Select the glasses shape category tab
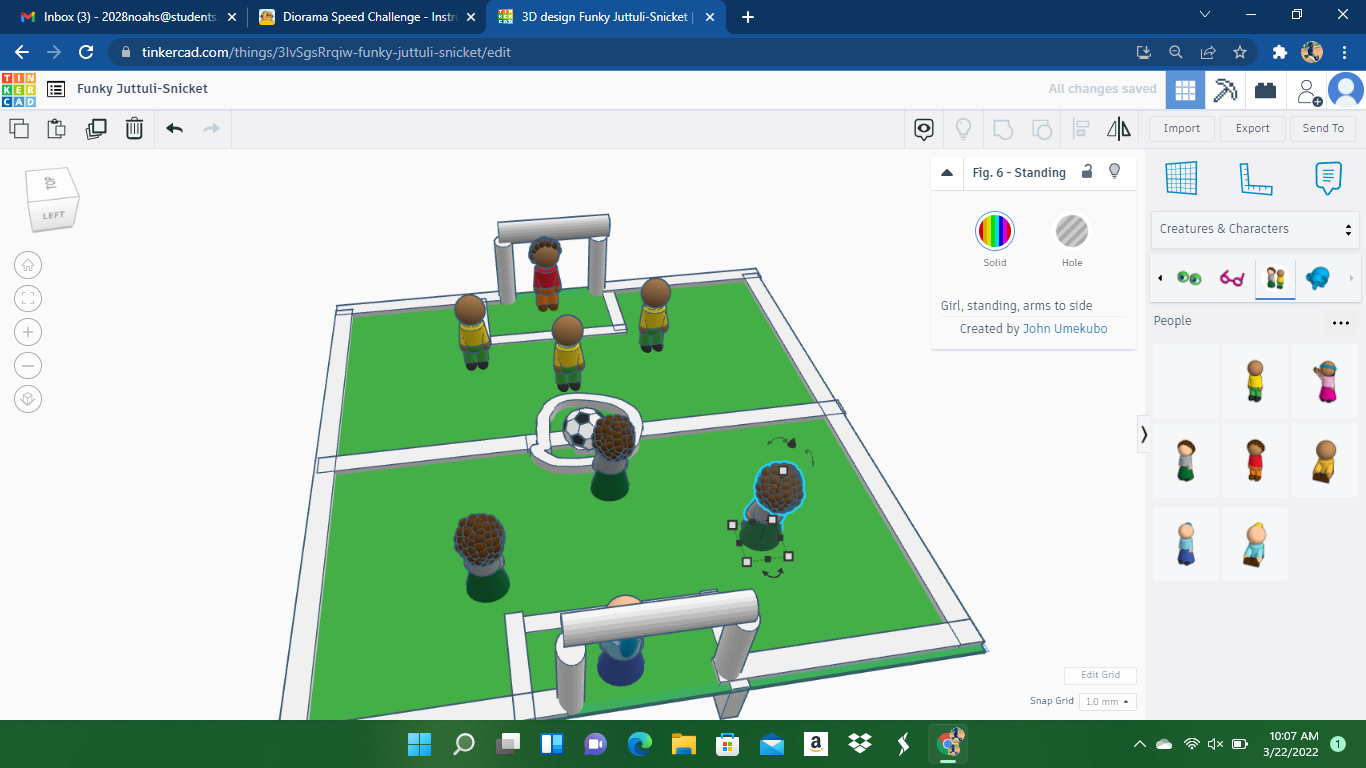Viewport: 1366px width, 768px height. [1231, 278]
